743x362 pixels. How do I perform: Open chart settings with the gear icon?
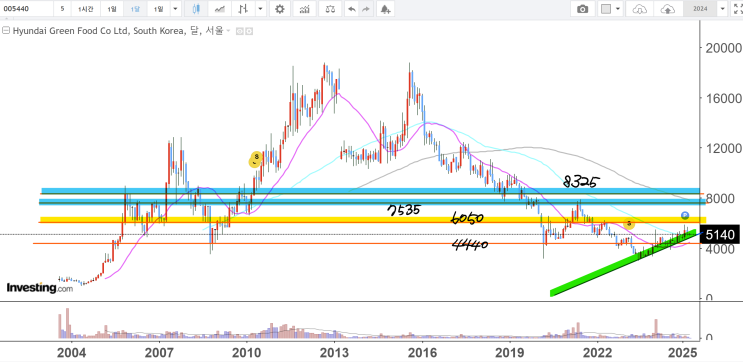pyautogui.click(x=280, y=9)
